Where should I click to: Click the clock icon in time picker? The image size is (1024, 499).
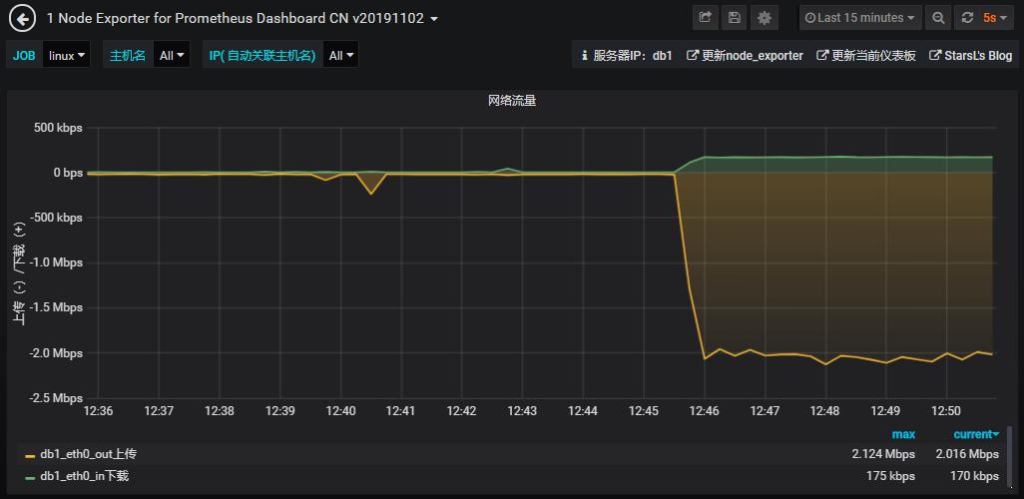coord(810,18)
